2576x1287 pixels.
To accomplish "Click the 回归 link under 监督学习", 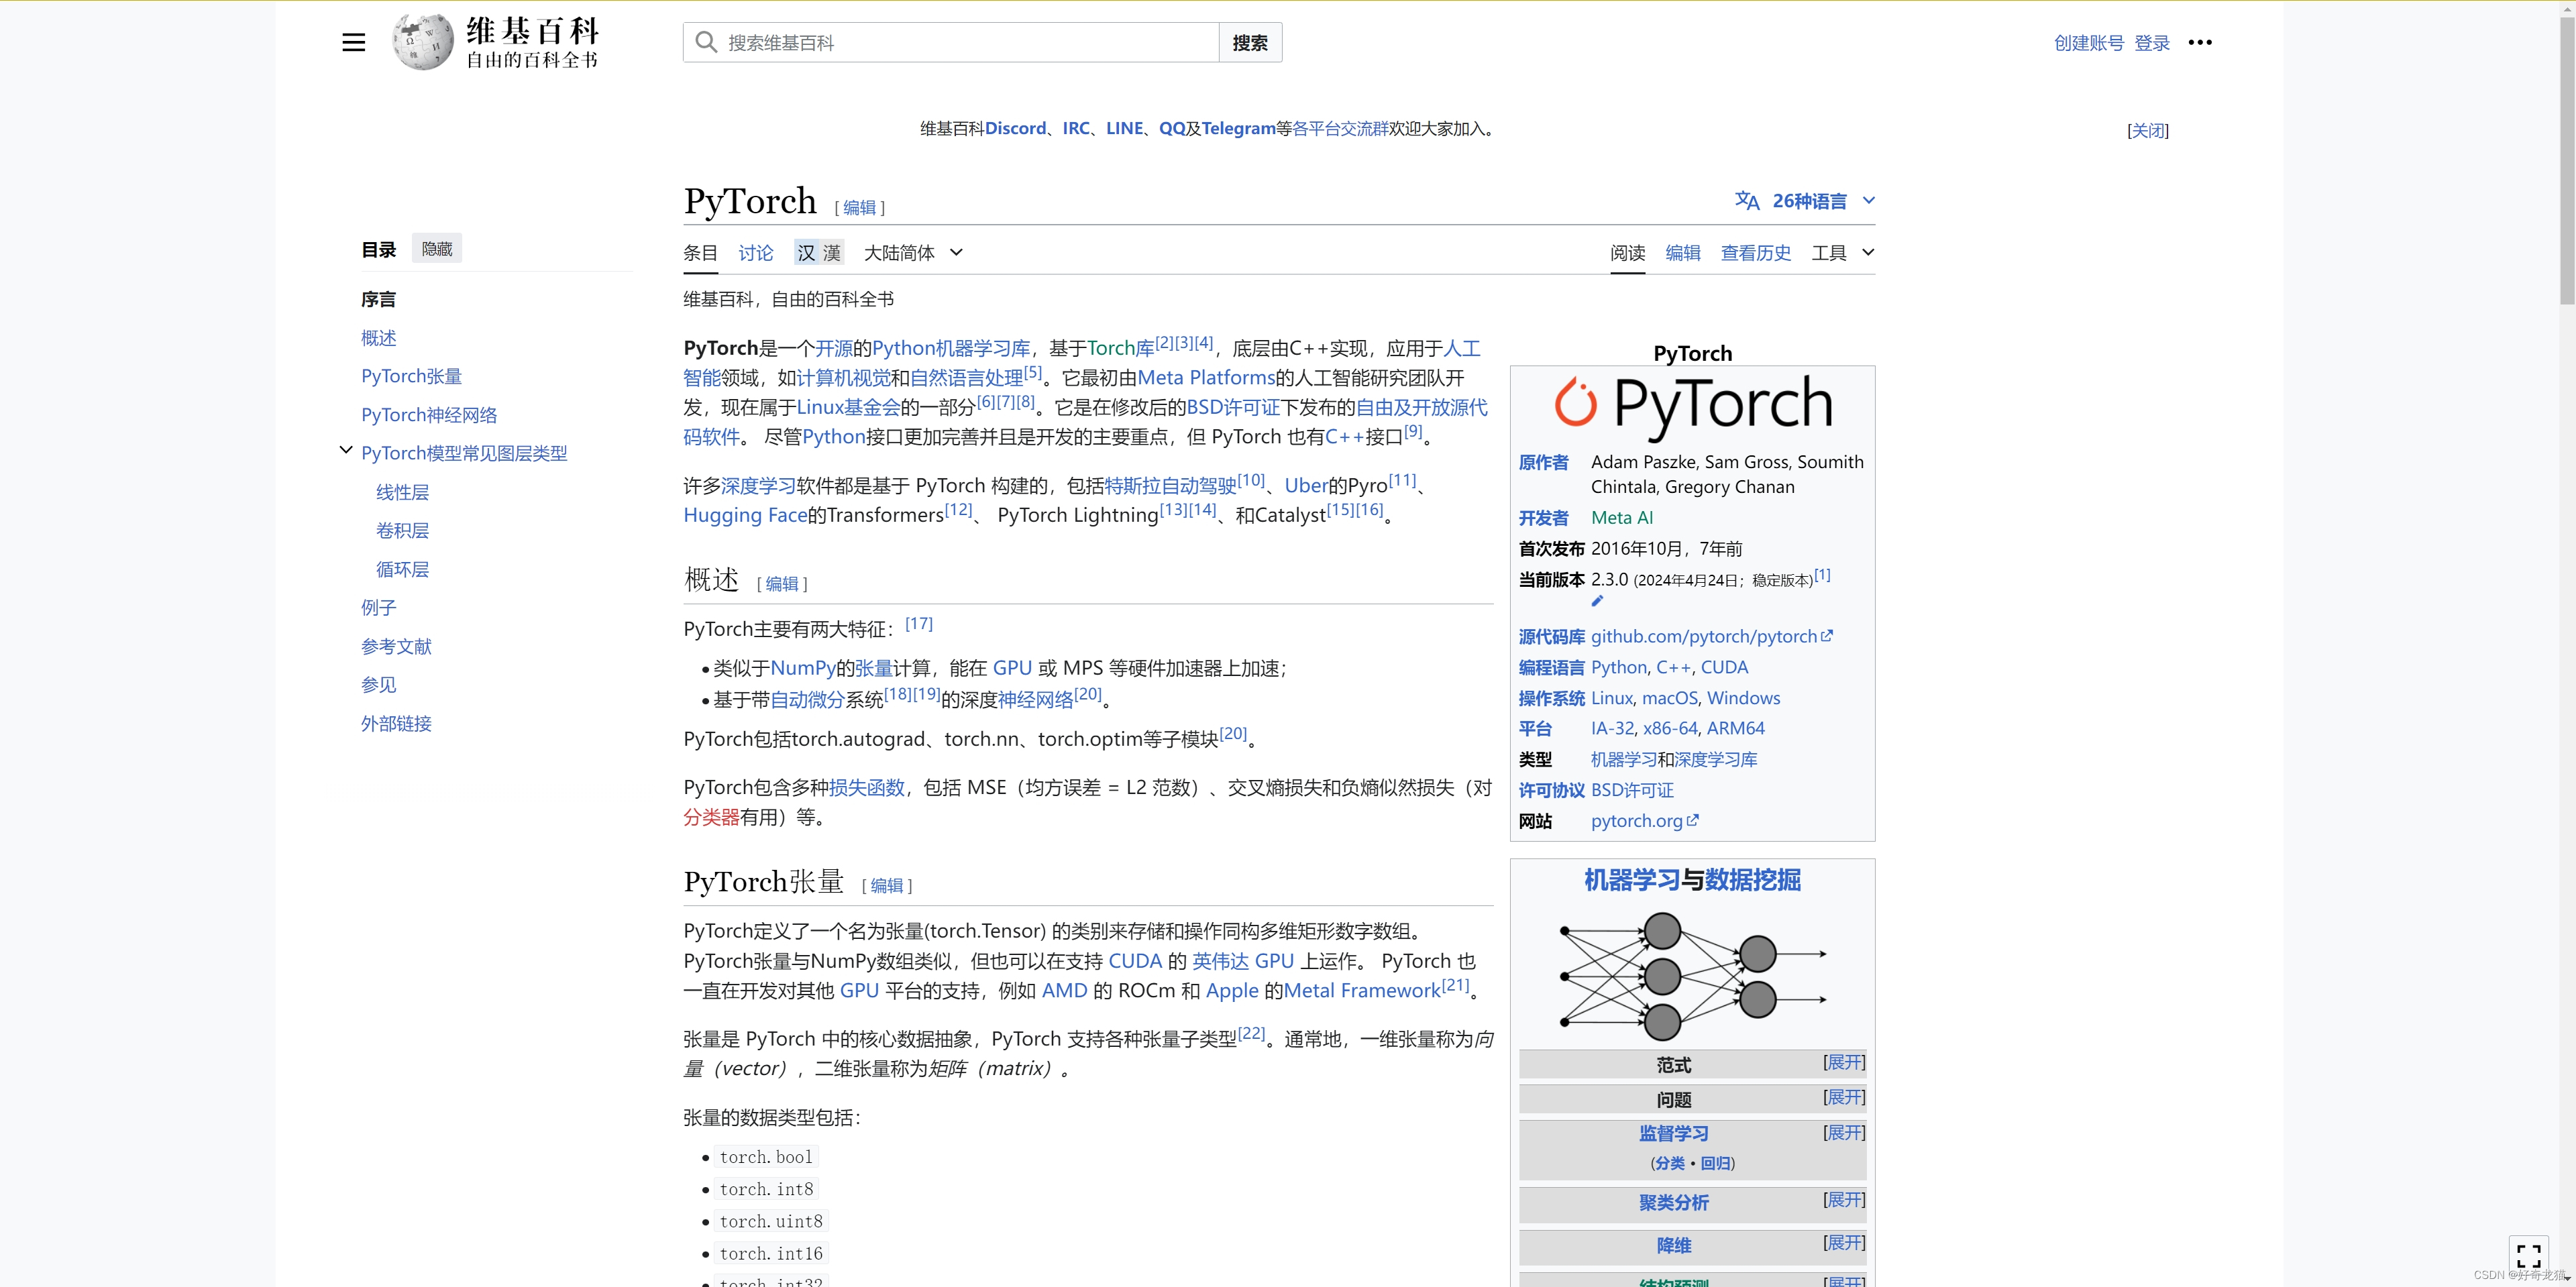I will pos(1715,1163).
